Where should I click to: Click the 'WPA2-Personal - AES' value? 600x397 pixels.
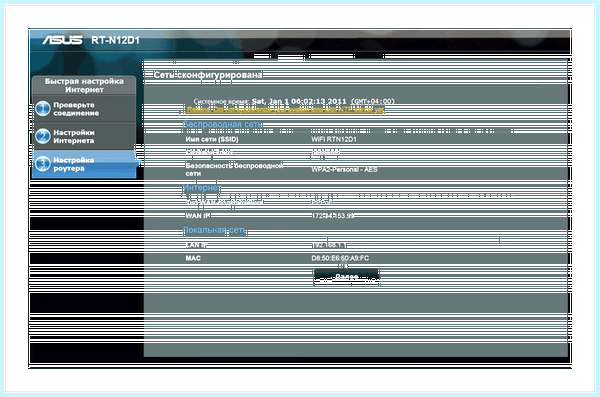click(344, 169)
